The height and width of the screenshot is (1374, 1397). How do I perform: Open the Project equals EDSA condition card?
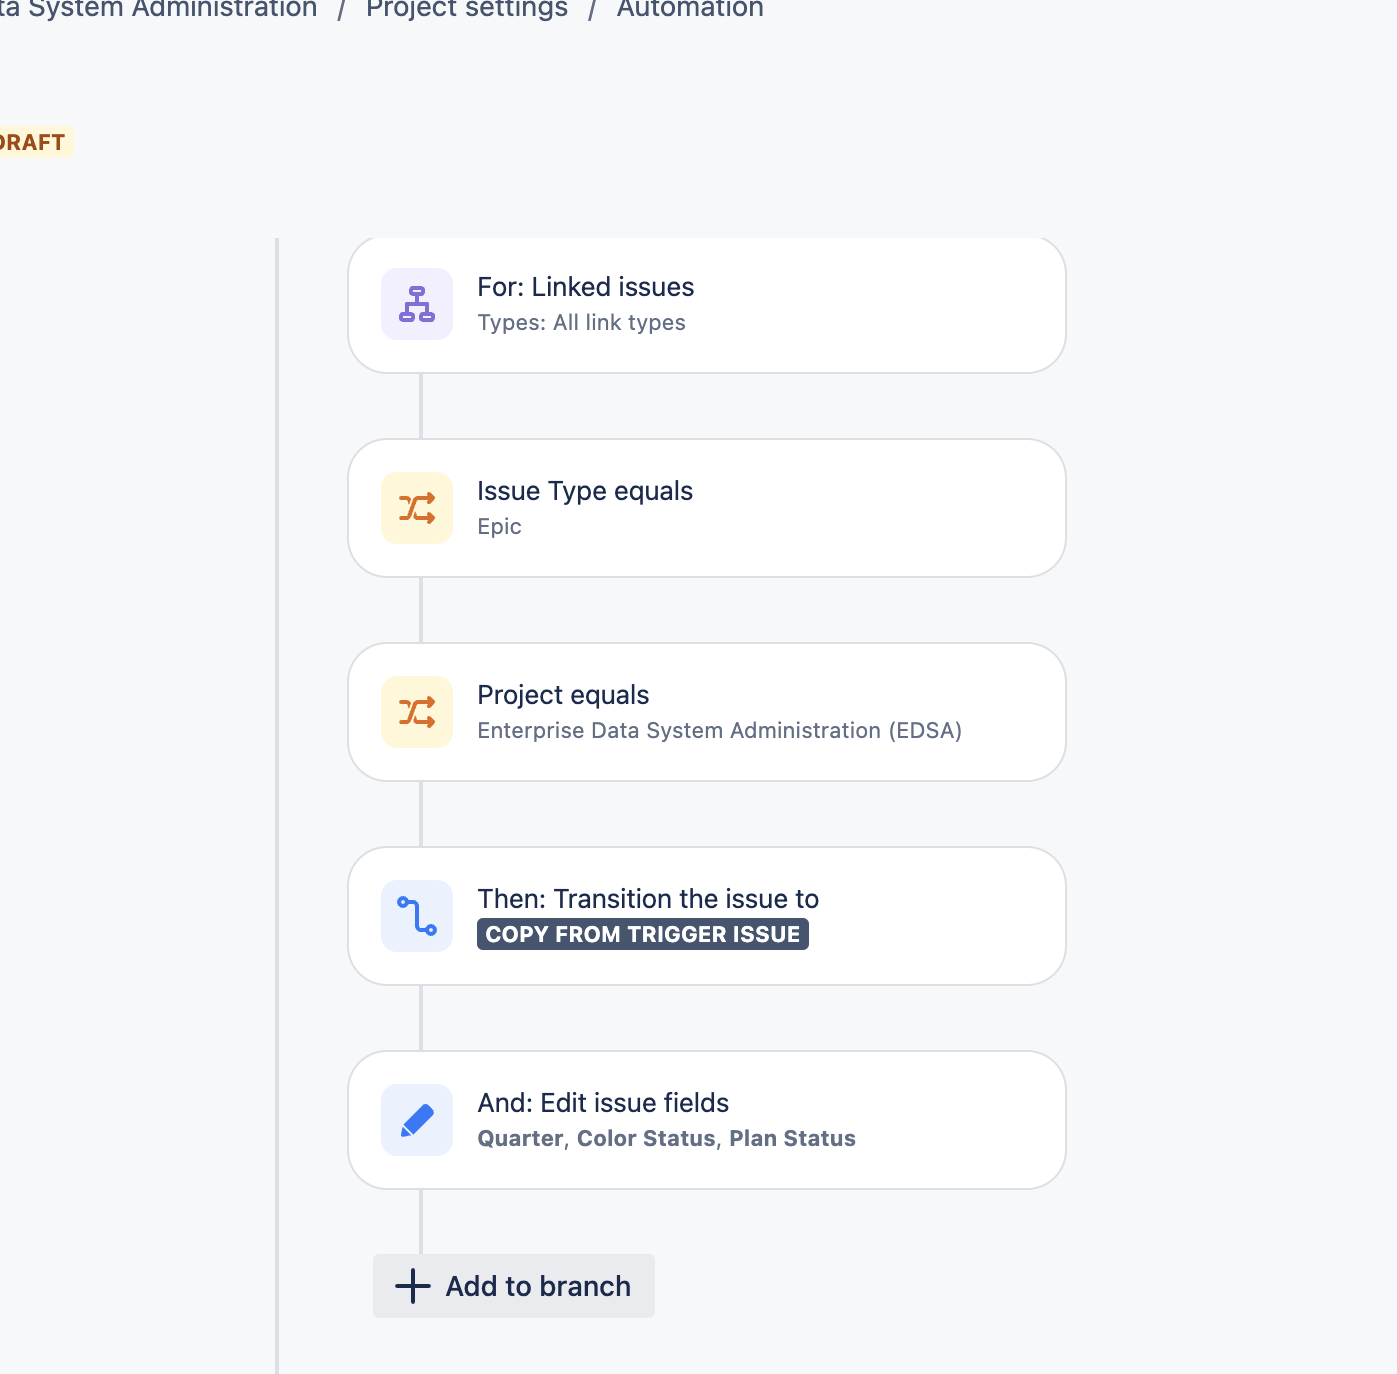click(x=707, y=712)
